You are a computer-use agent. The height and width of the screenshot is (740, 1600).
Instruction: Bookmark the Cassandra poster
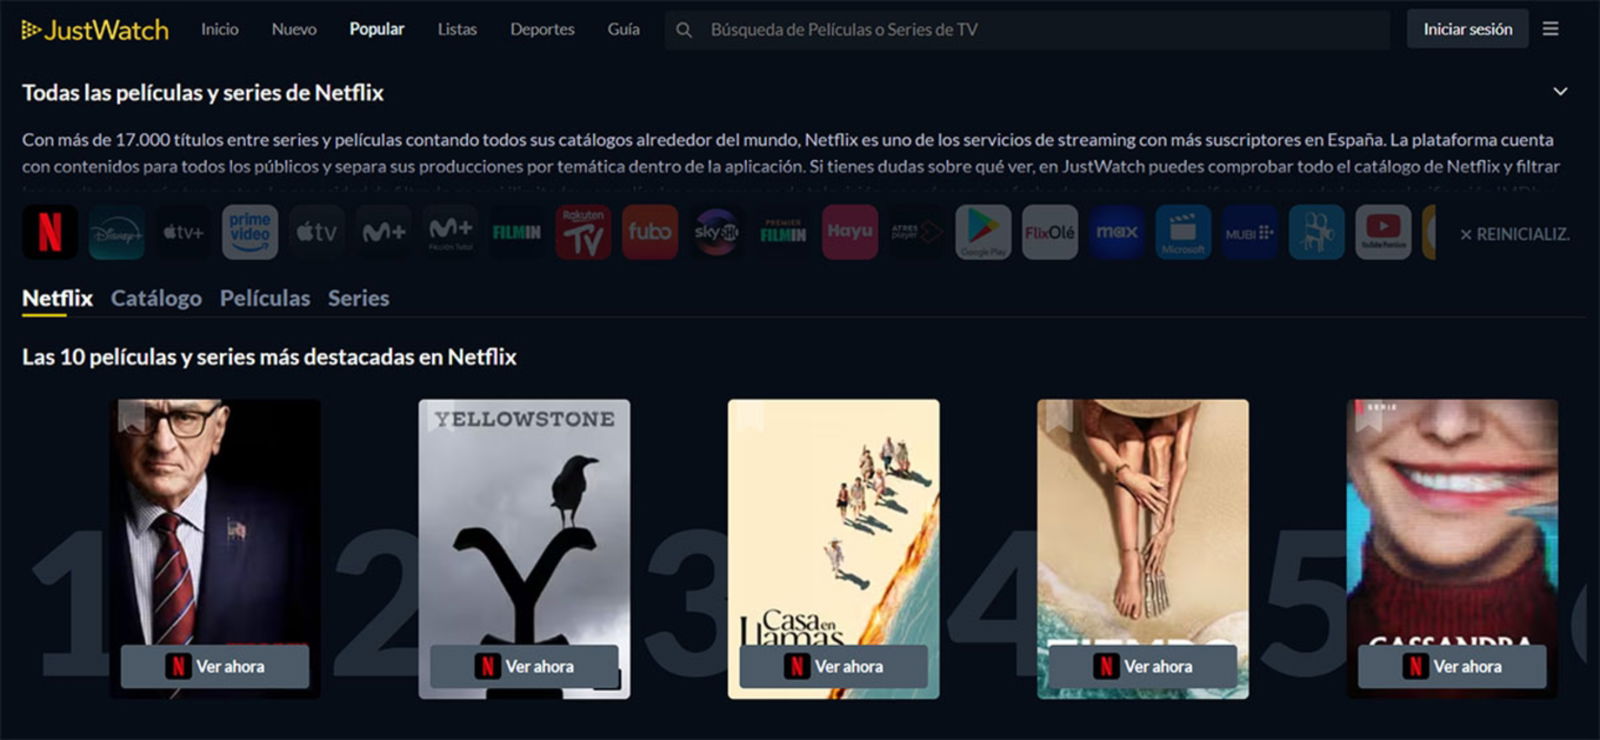pos(1369,416)
